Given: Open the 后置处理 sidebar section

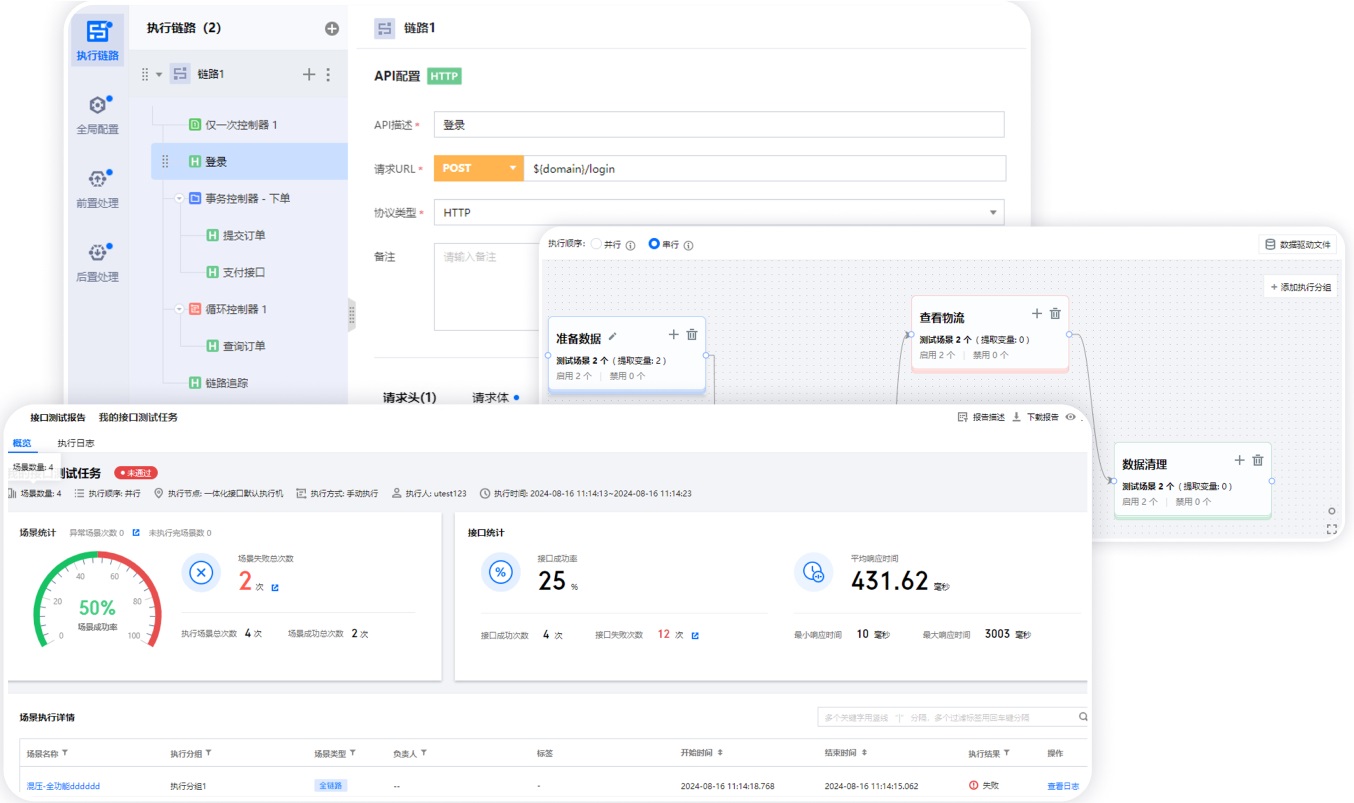Looking at the screenshot, I should point(97,263).
